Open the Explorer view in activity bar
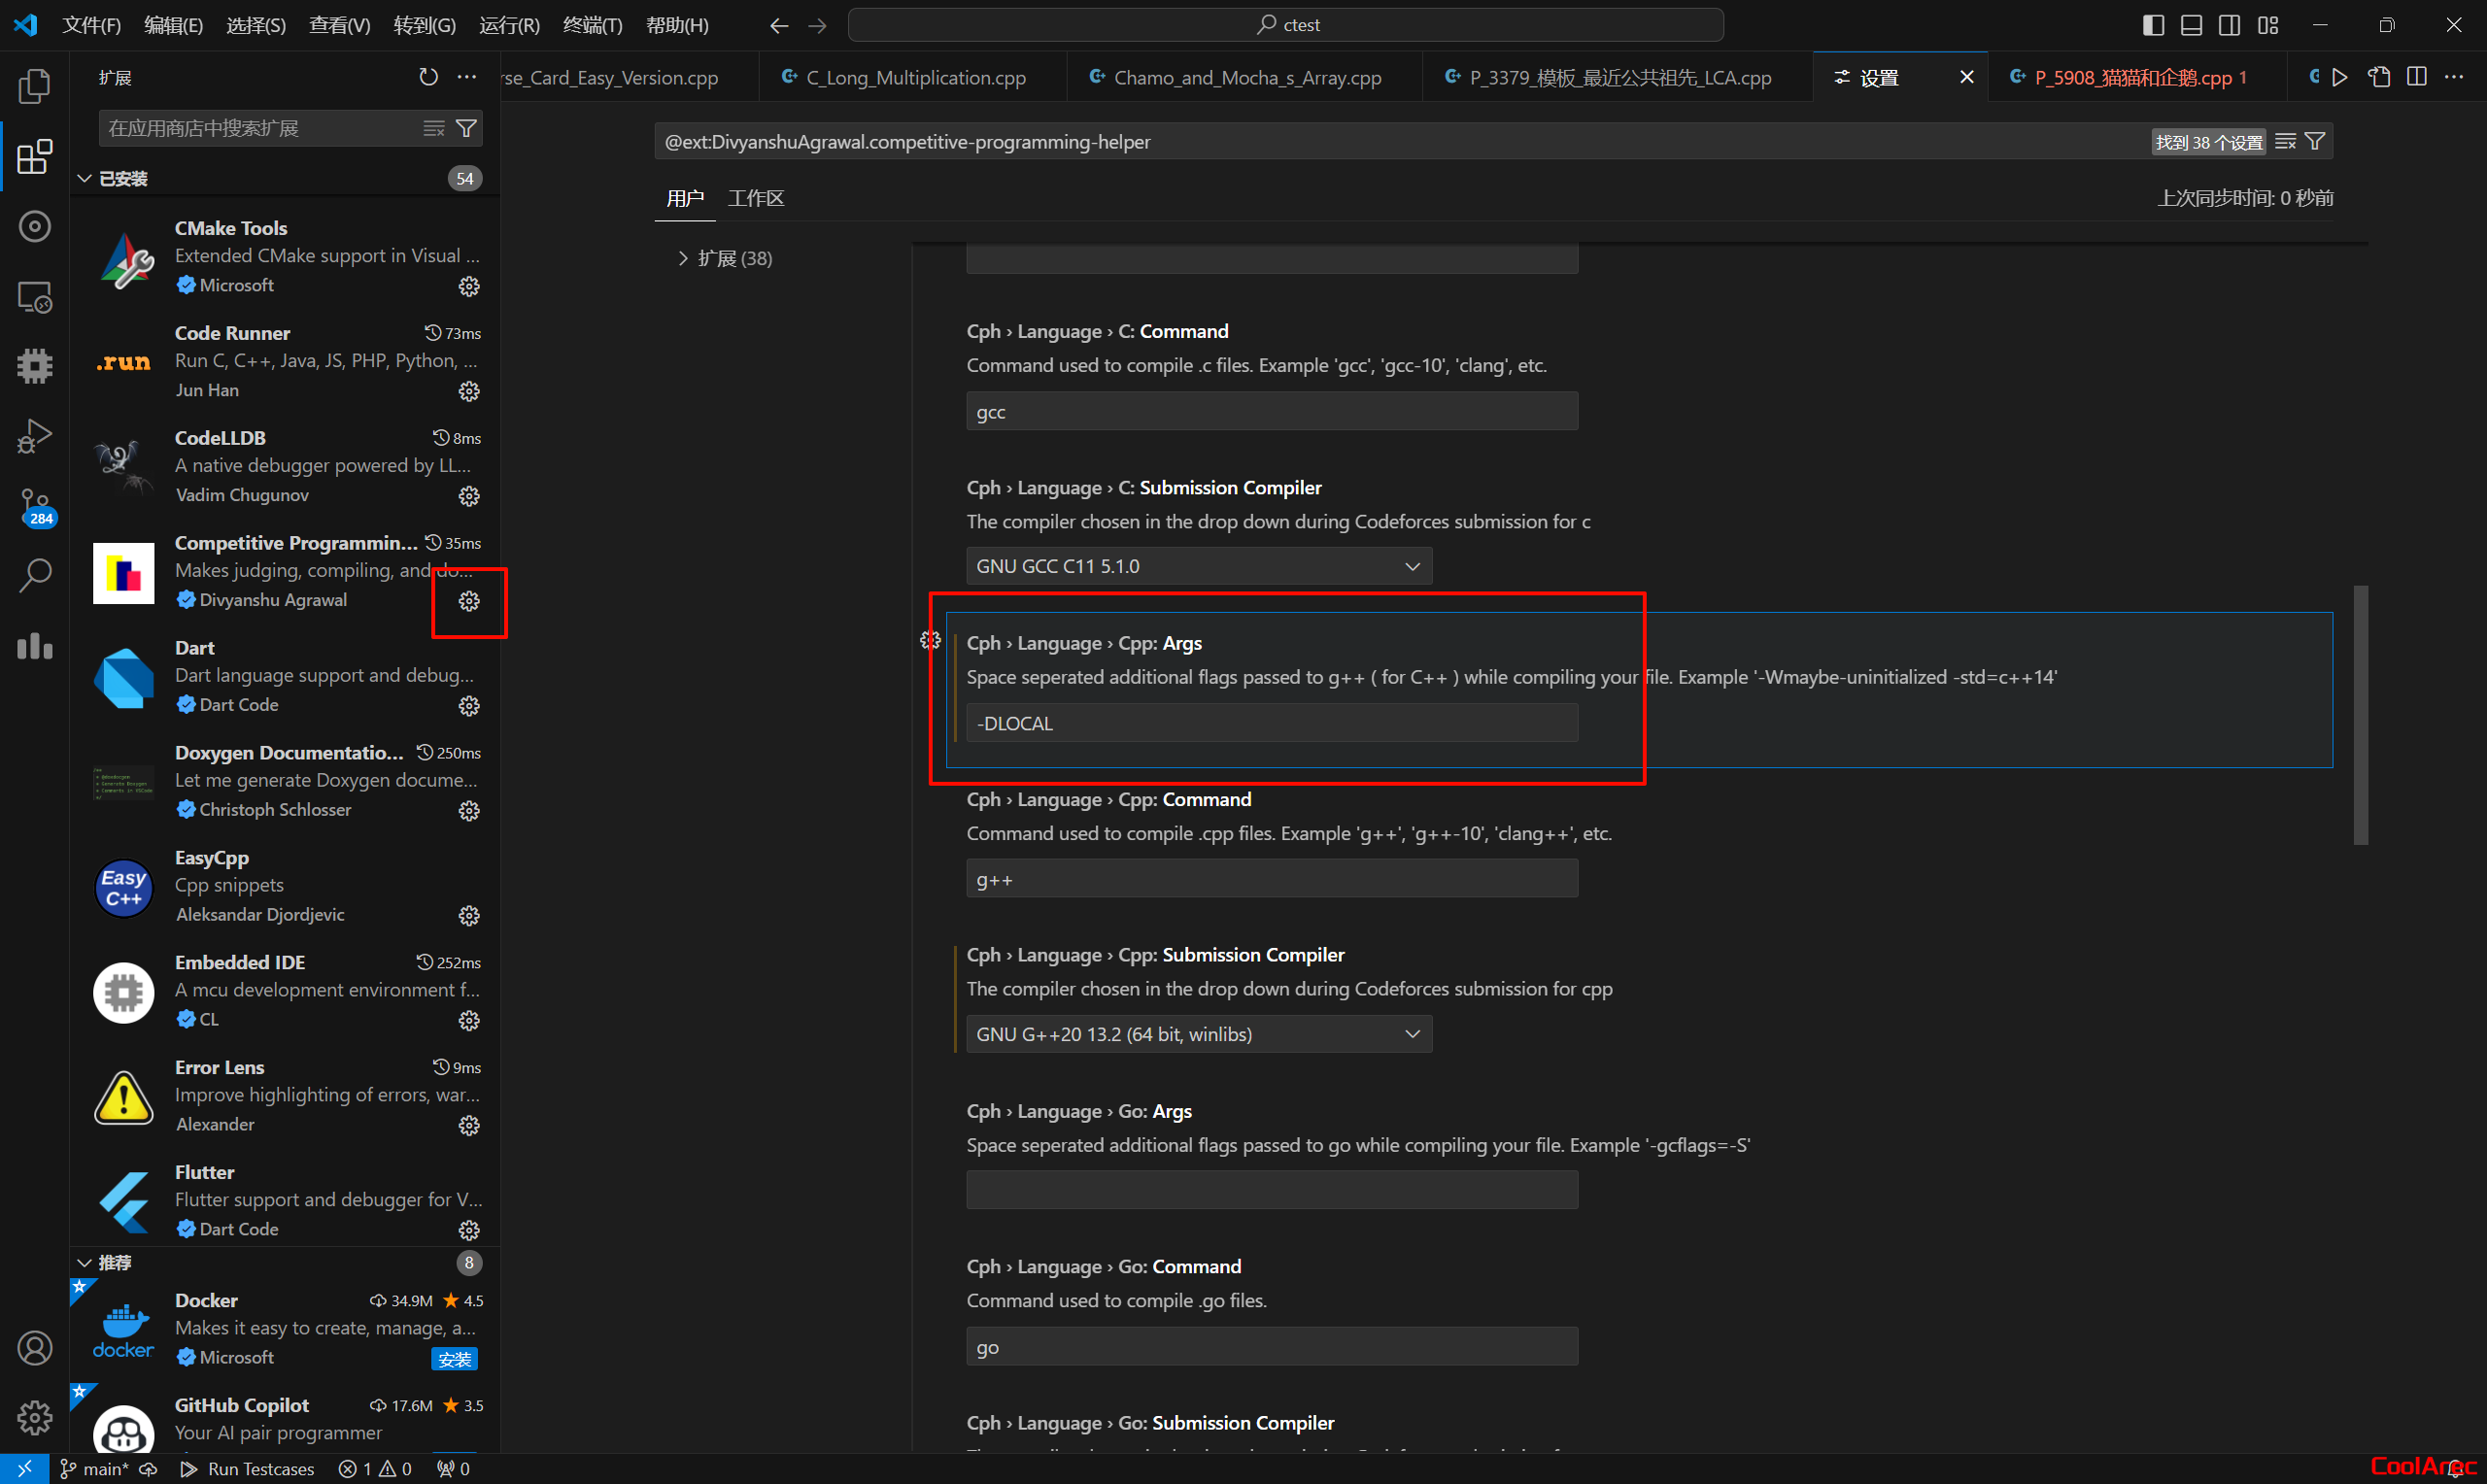This screenshot has width=2487, height=1484. (34, 87)
